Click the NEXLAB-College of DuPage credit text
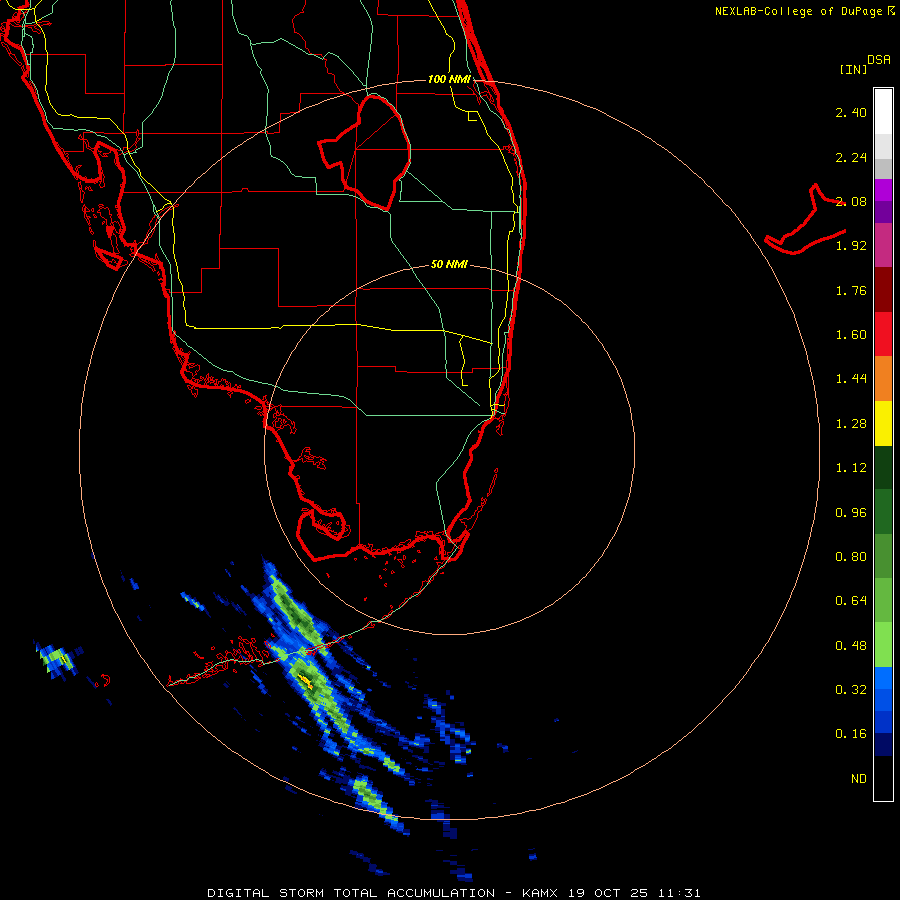 pyautogui.click(x=805, y=11)
